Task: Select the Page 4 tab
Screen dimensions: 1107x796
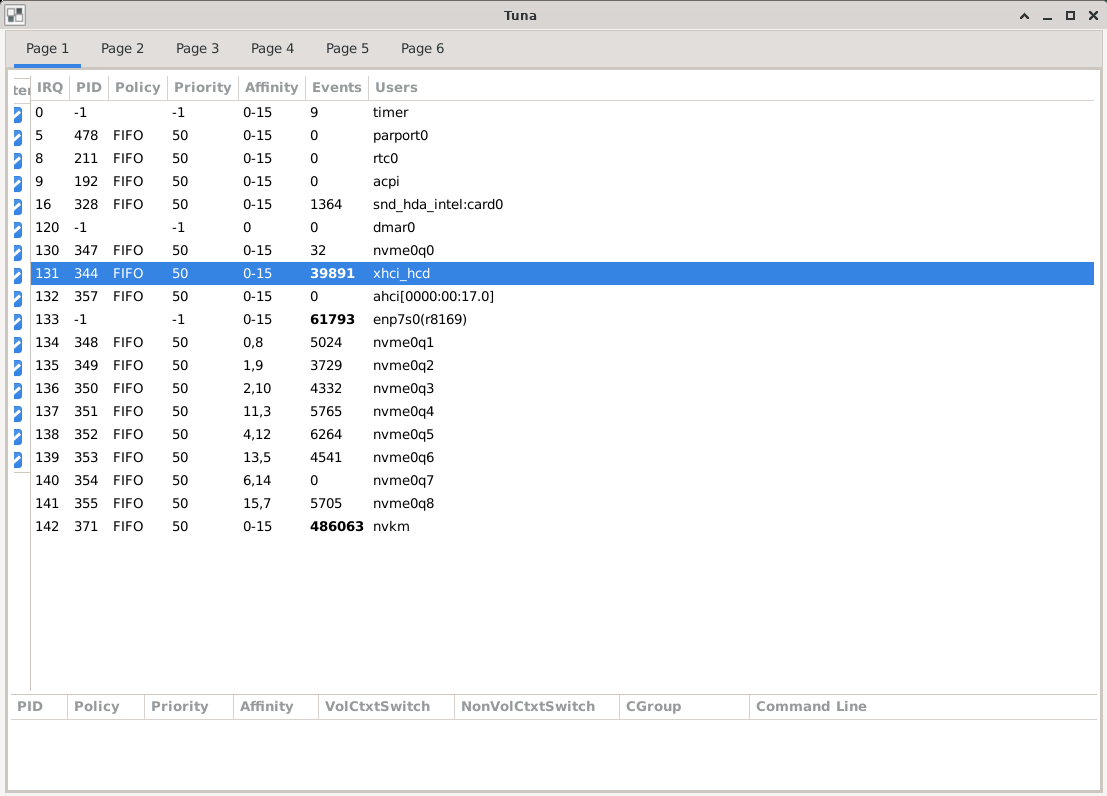Action: pos(272,49)
